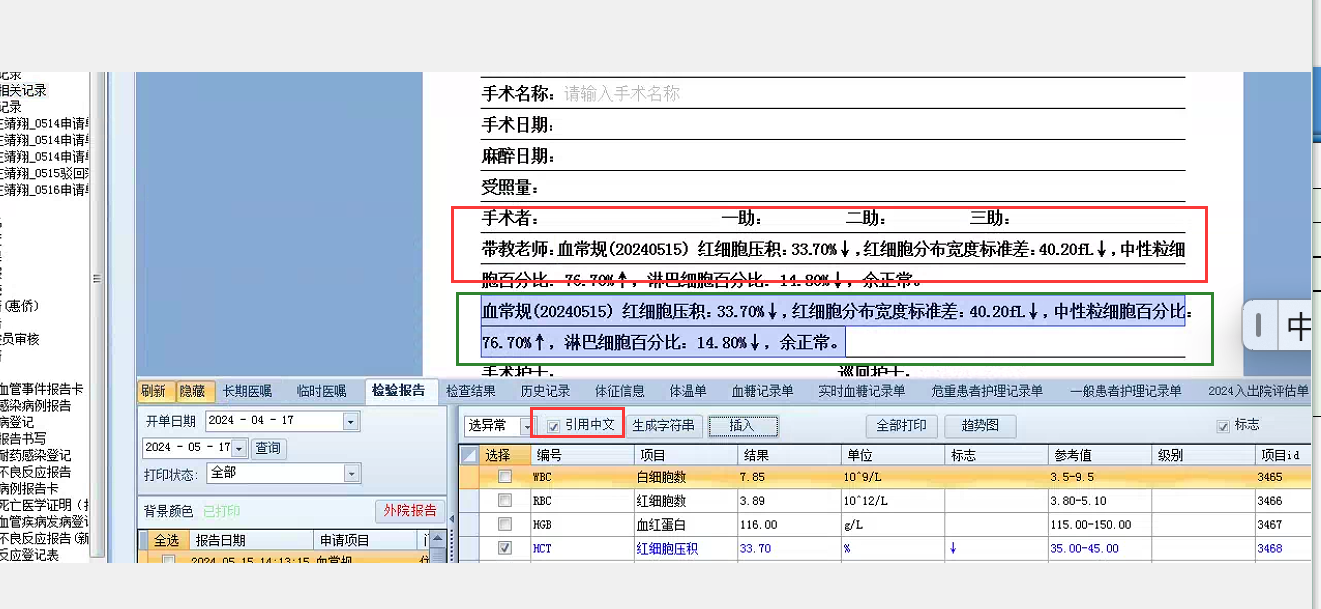
Task: Open 不良反应报告 in the left tree
Action: tap(36, 472)
